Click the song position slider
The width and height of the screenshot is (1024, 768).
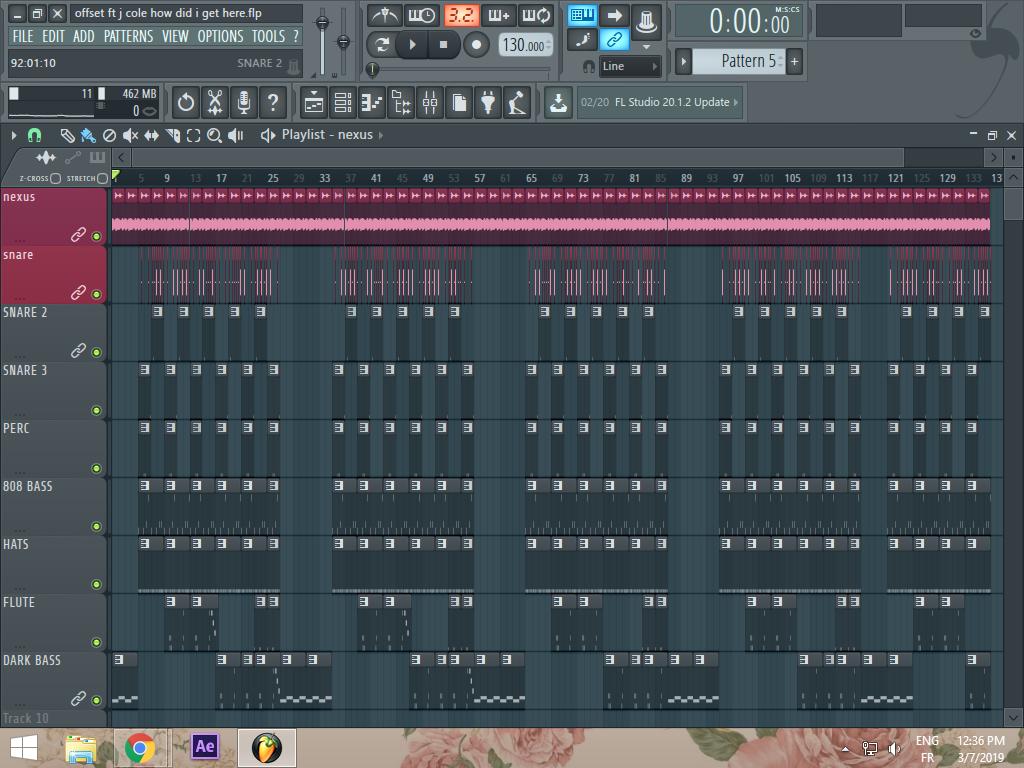[460, 69]
